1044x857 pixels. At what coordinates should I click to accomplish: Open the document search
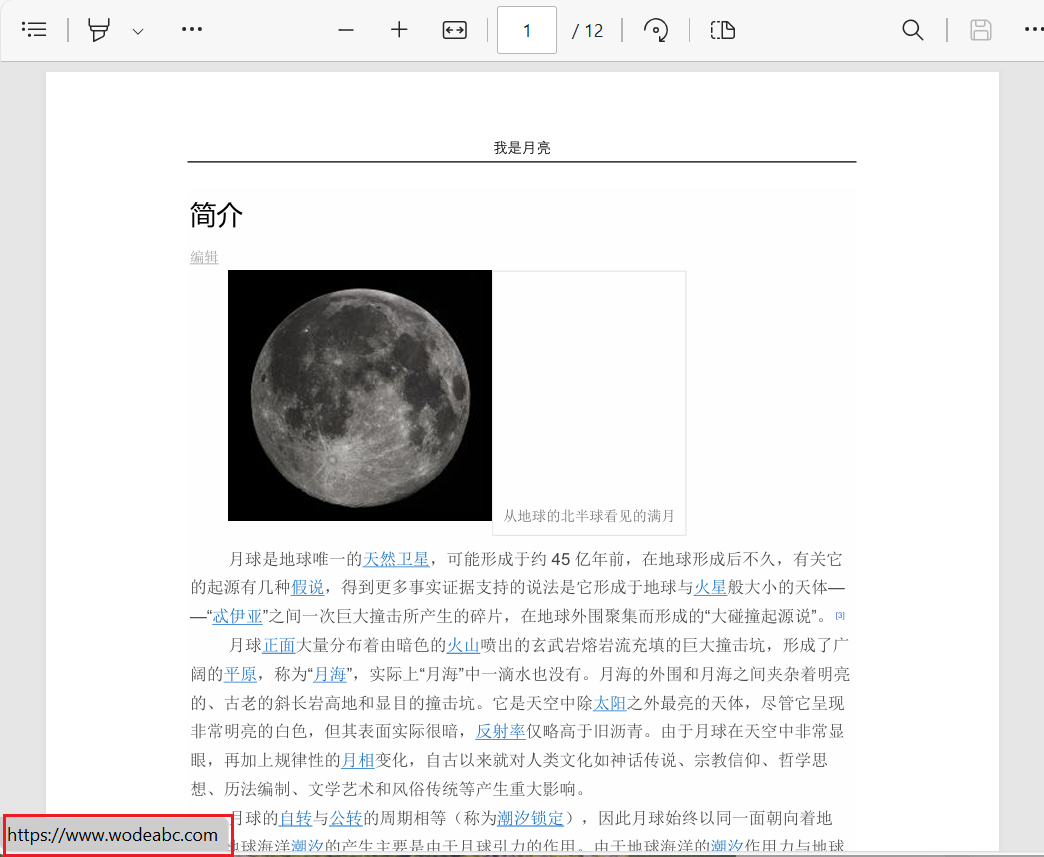pos(912,30)
